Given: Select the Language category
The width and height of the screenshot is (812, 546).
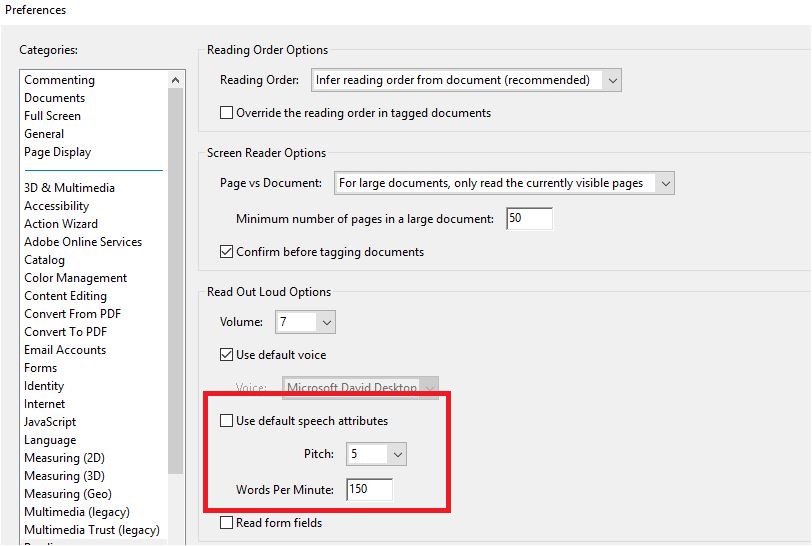Looking at the screenshot, I should (x=50, y=440).
